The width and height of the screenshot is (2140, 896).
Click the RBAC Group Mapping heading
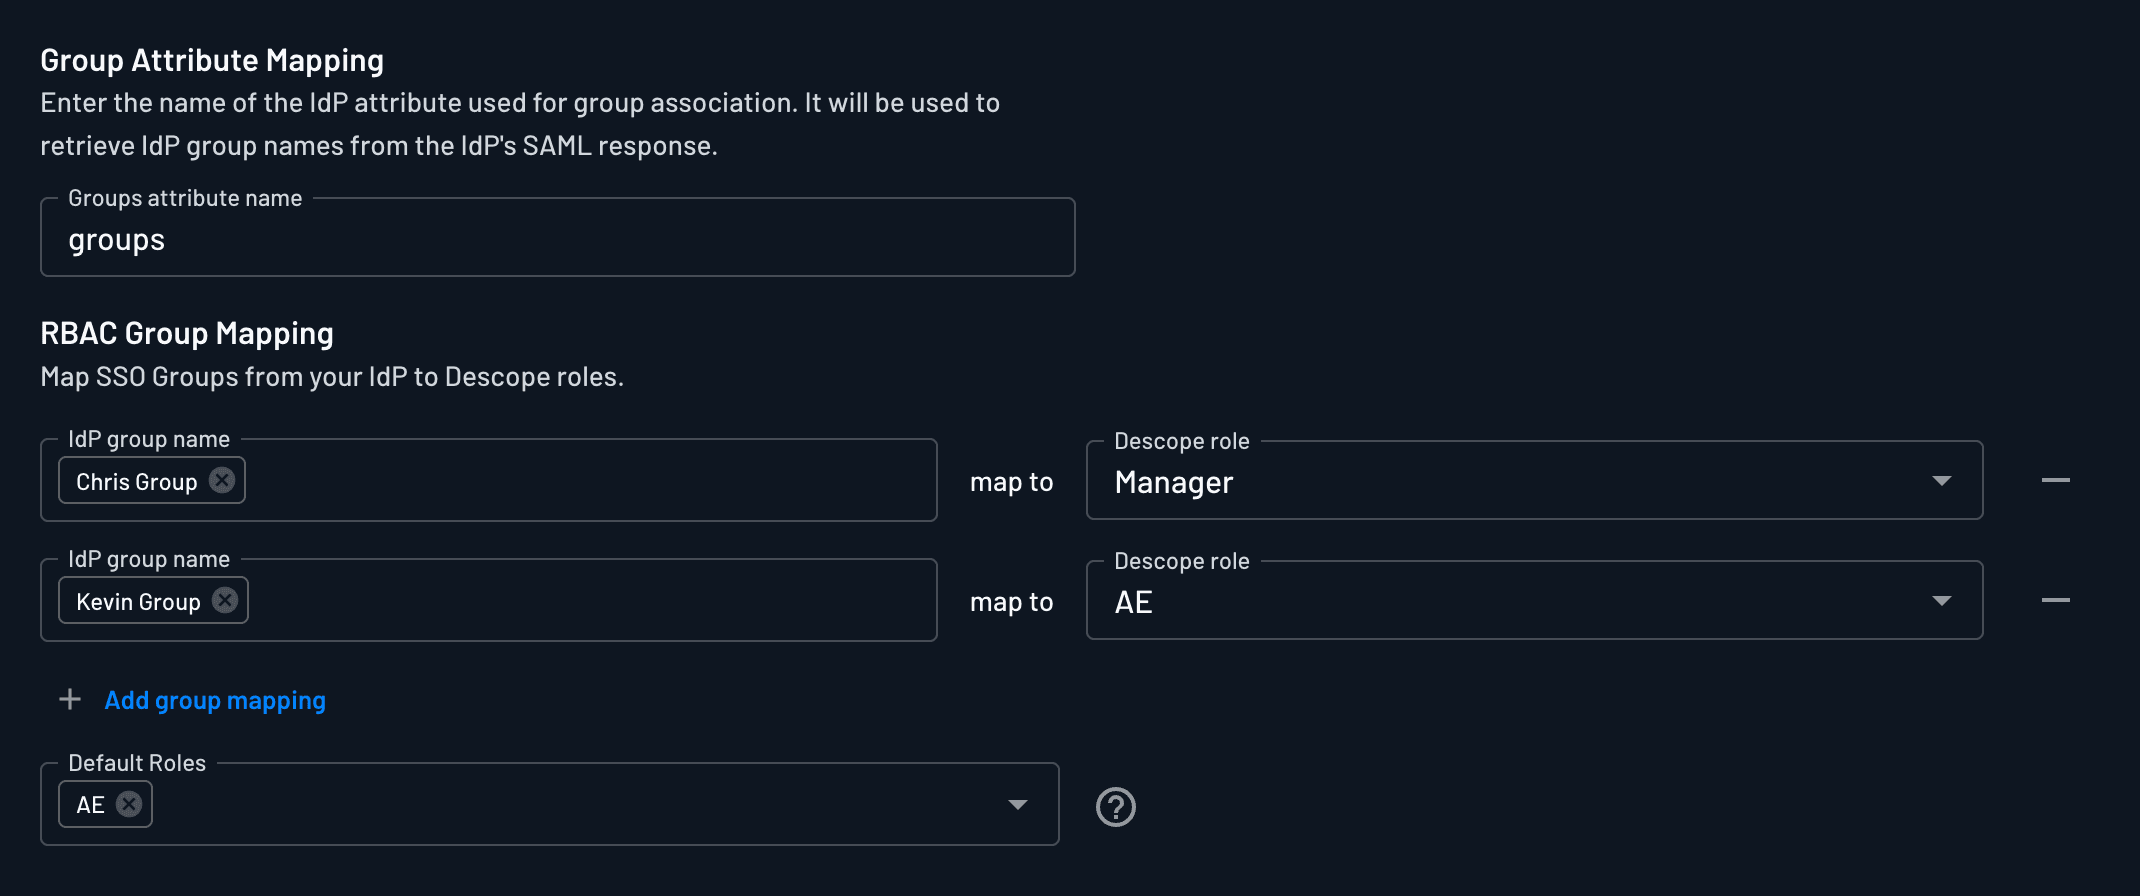coord(187,333)
